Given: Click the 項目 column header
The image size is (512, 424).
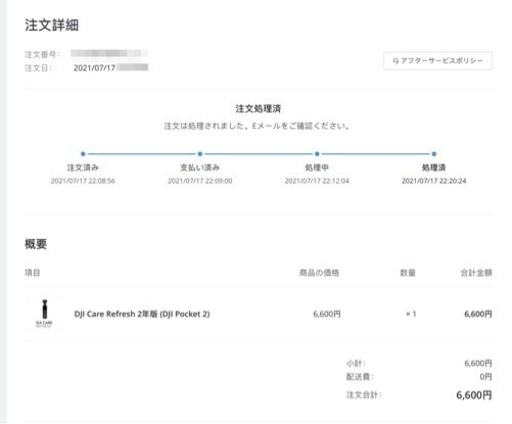Looking at the screenshot, I should point(32,273).
